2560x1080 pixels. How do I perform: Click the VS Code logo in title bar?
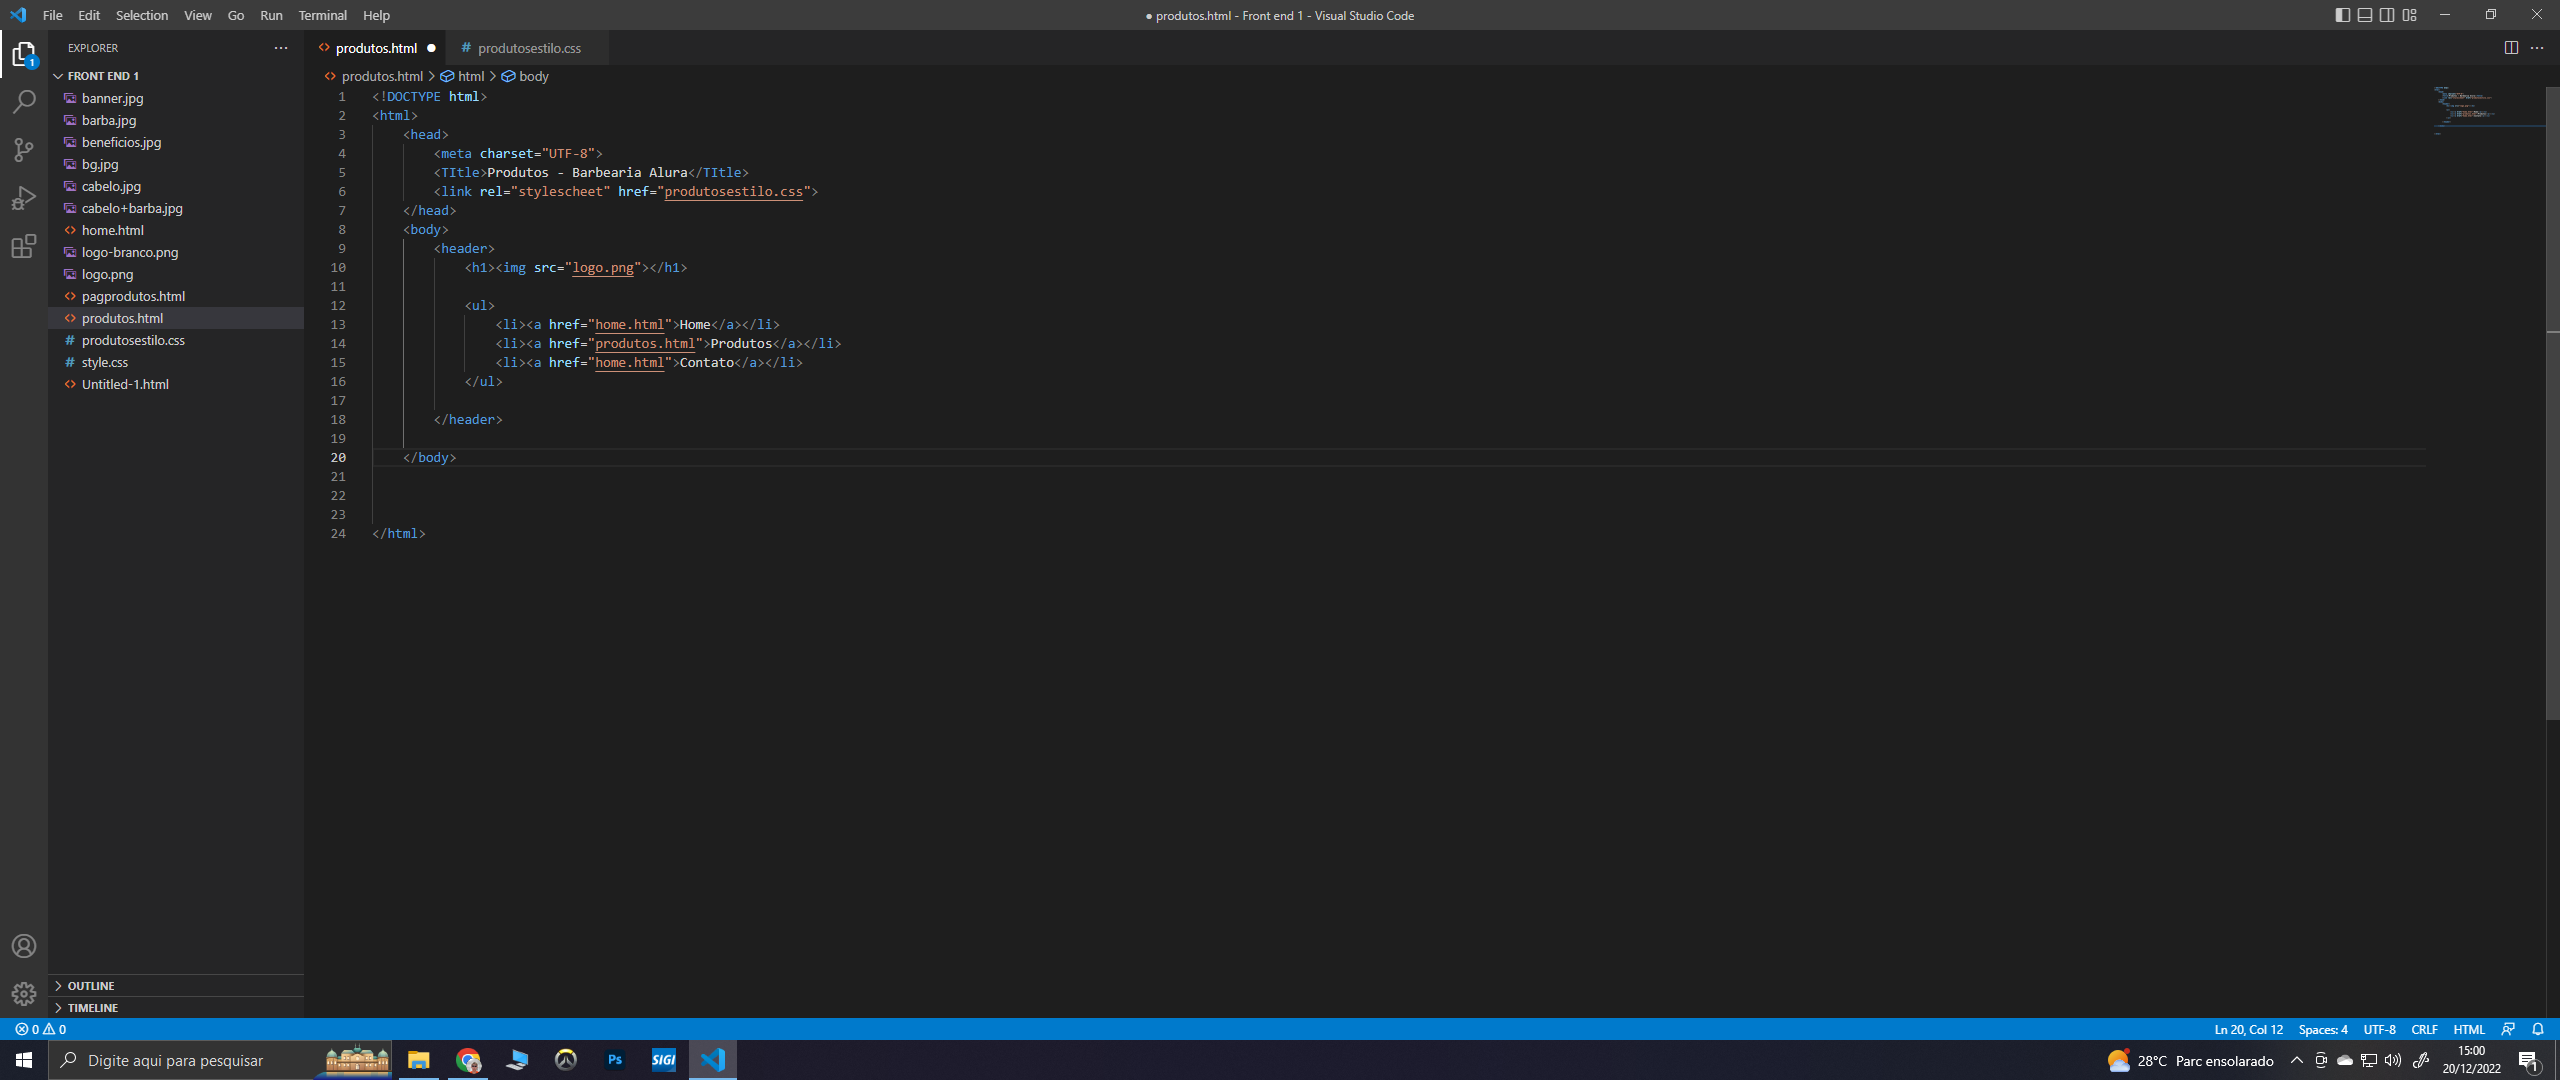coord(18,15)
